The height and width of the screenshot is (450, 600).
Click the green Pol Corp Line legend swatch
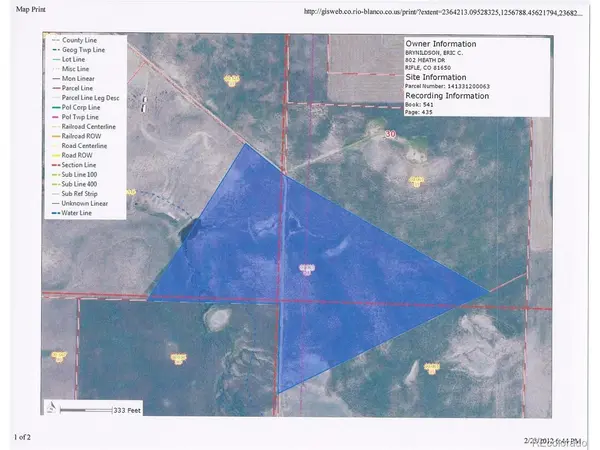click(56, 108)
